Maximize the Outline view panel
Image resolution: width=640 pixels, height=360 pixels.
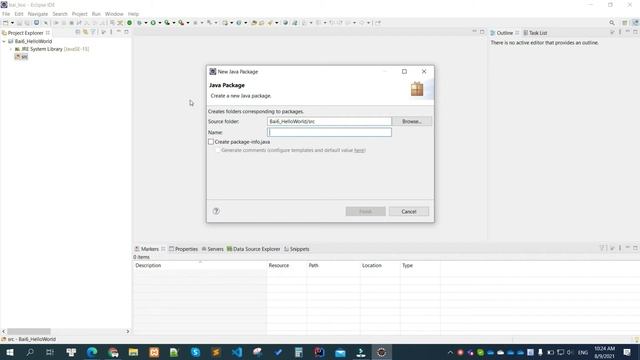pyautogui.click(x=635, y=32)
